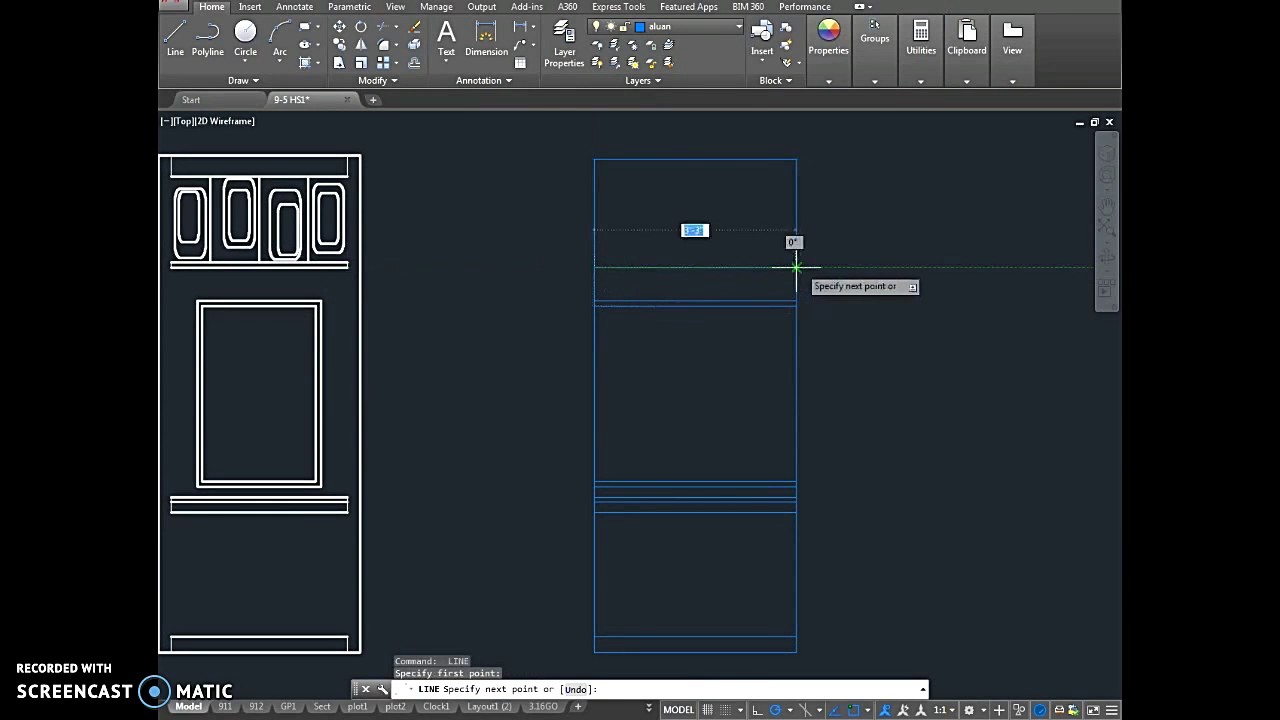Select the Line drawing tool
This screenshot has height=720, width=1280.
tap(175, 38)
